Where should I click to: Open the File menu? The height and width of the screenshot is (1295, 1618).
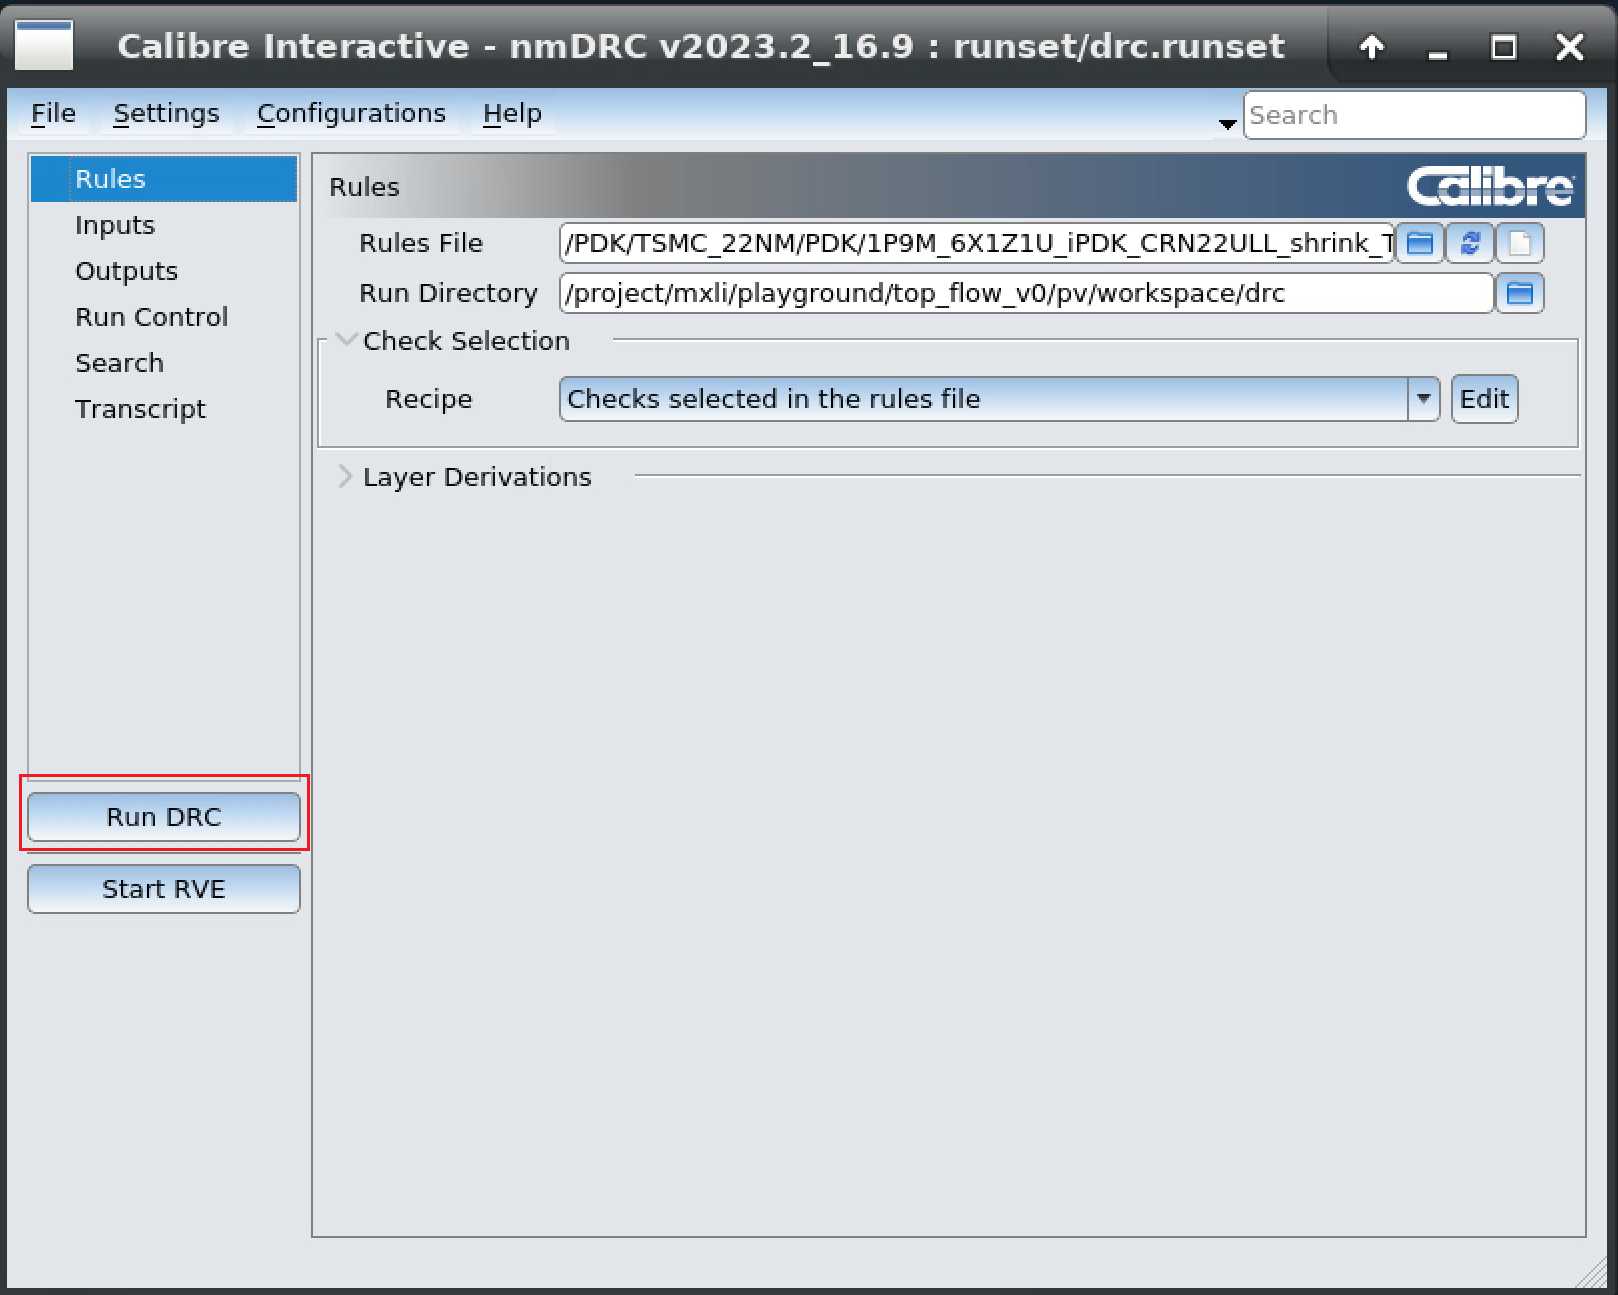pos(53,114)
